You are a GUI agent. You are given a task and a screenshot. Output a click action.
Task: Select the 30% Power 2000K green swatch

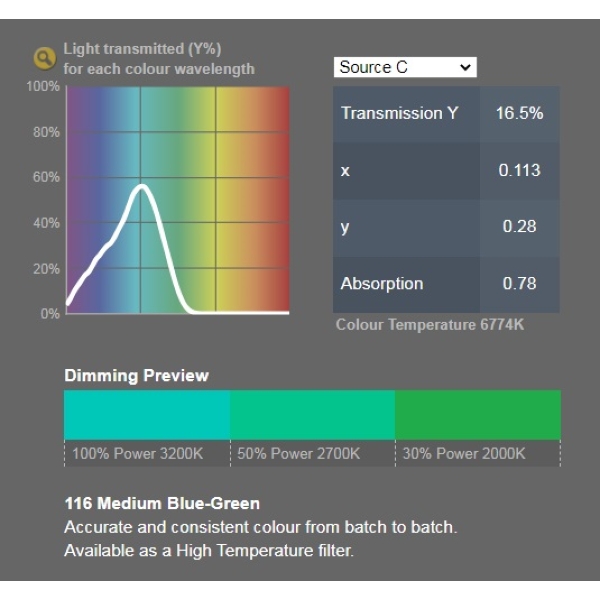(x=478, y=415)
